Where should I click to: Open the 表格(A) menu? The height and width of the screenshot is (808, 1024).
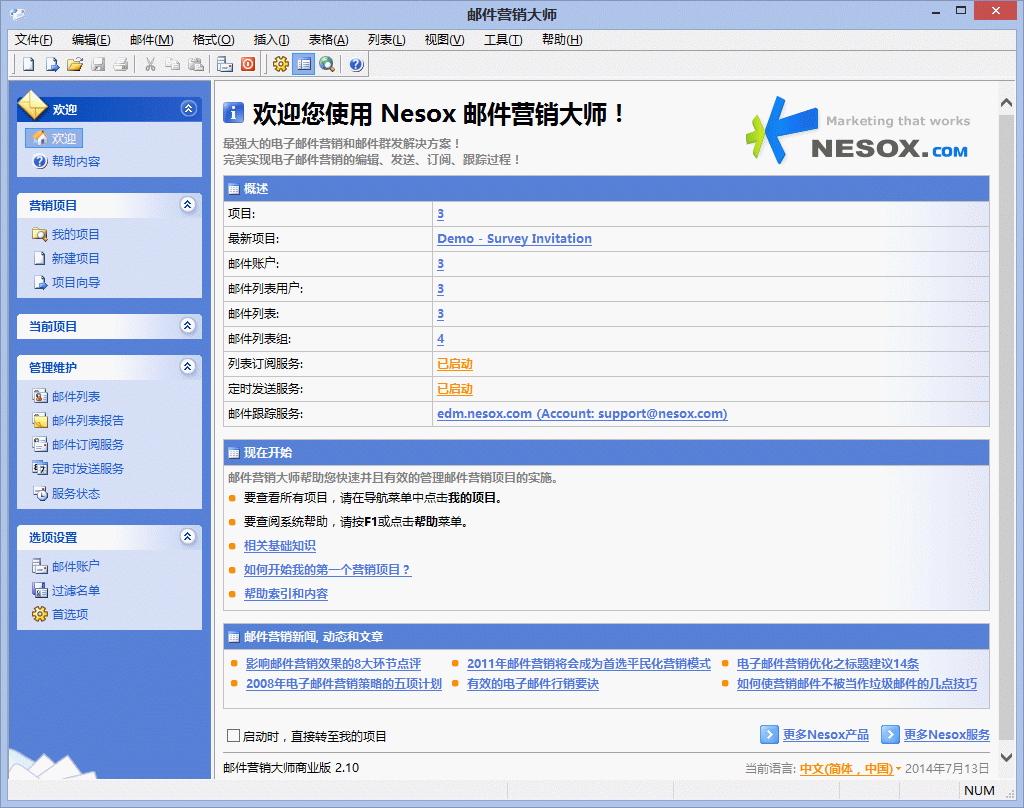coord(328,40)
